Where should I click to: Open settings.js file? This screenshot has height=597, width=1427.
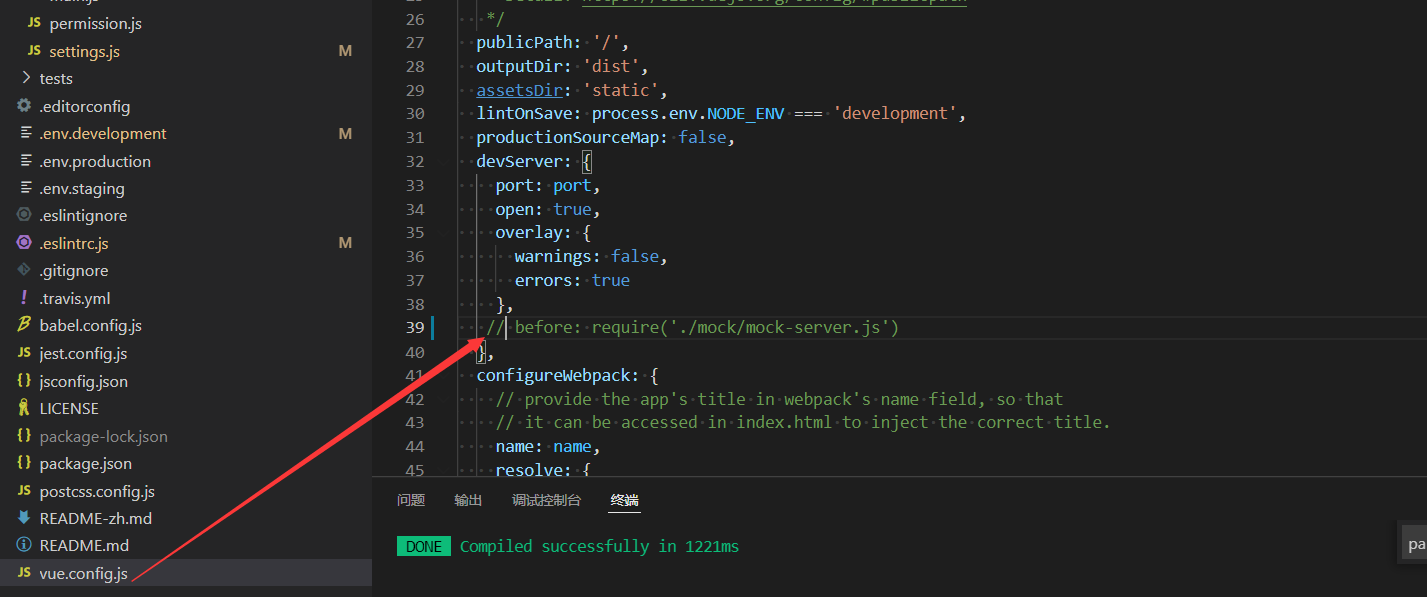(84, 51)
